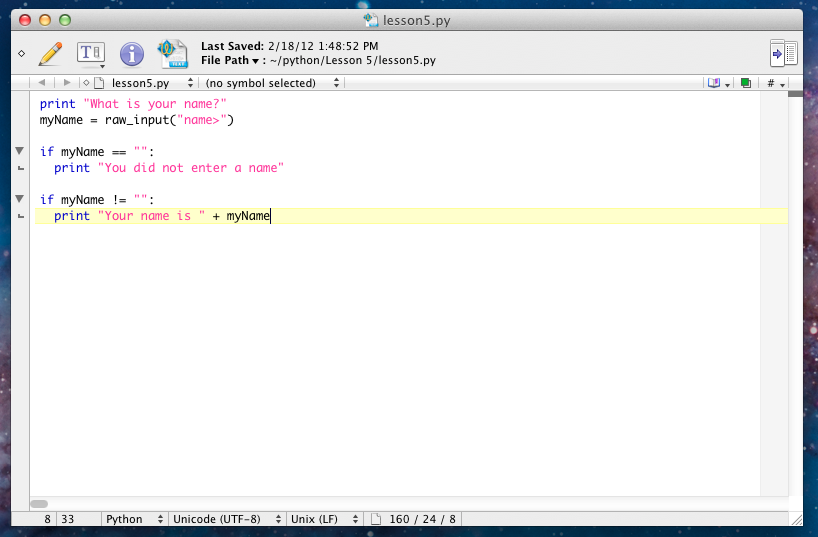
Task: Open the includes popup in navigation bar
Action: click(717, 83)
